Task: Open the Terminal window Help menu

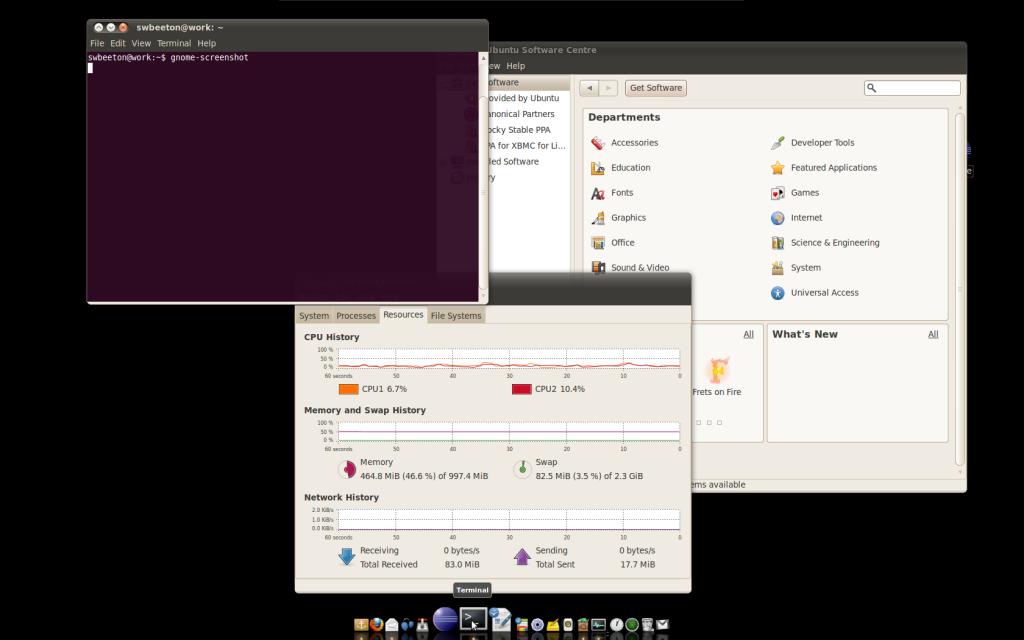Action: pos(206,43)
